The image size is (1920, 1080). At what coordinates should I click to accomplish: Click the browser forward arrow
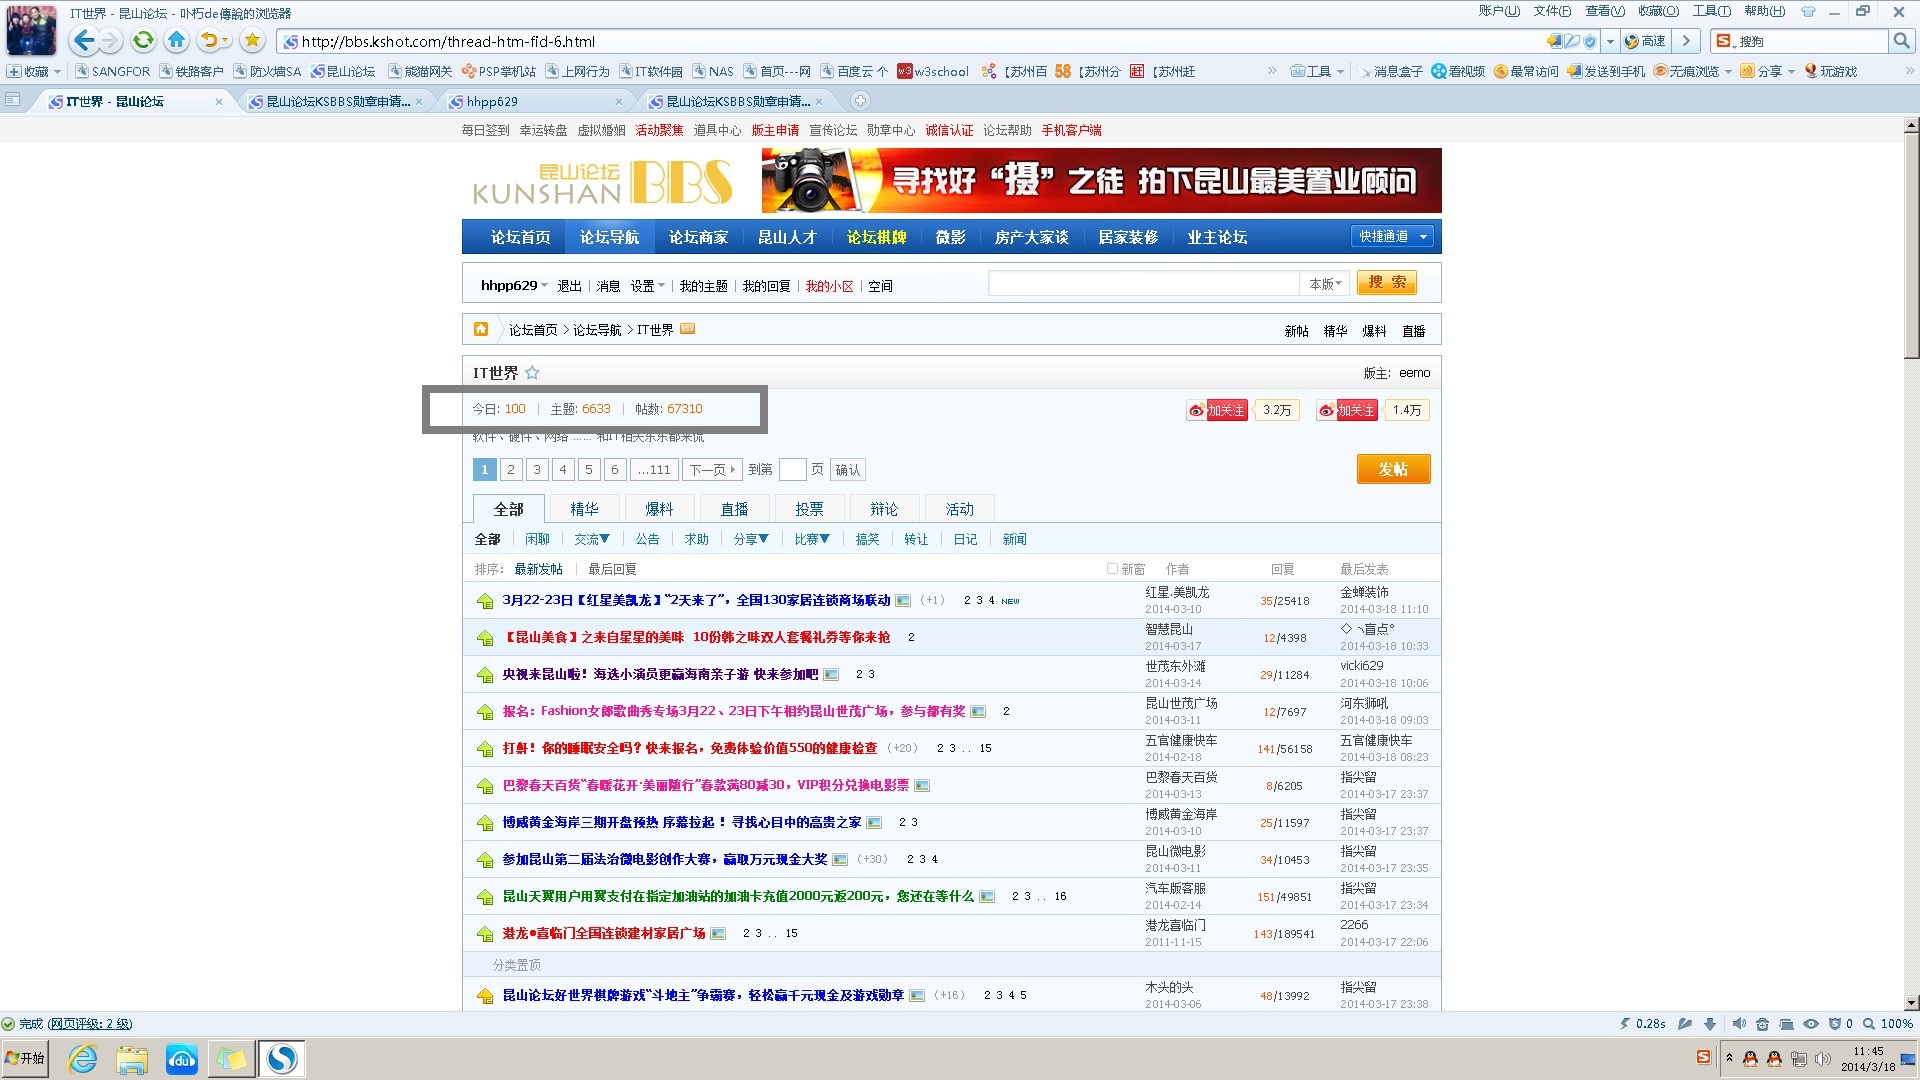click(x=110, y=41)
